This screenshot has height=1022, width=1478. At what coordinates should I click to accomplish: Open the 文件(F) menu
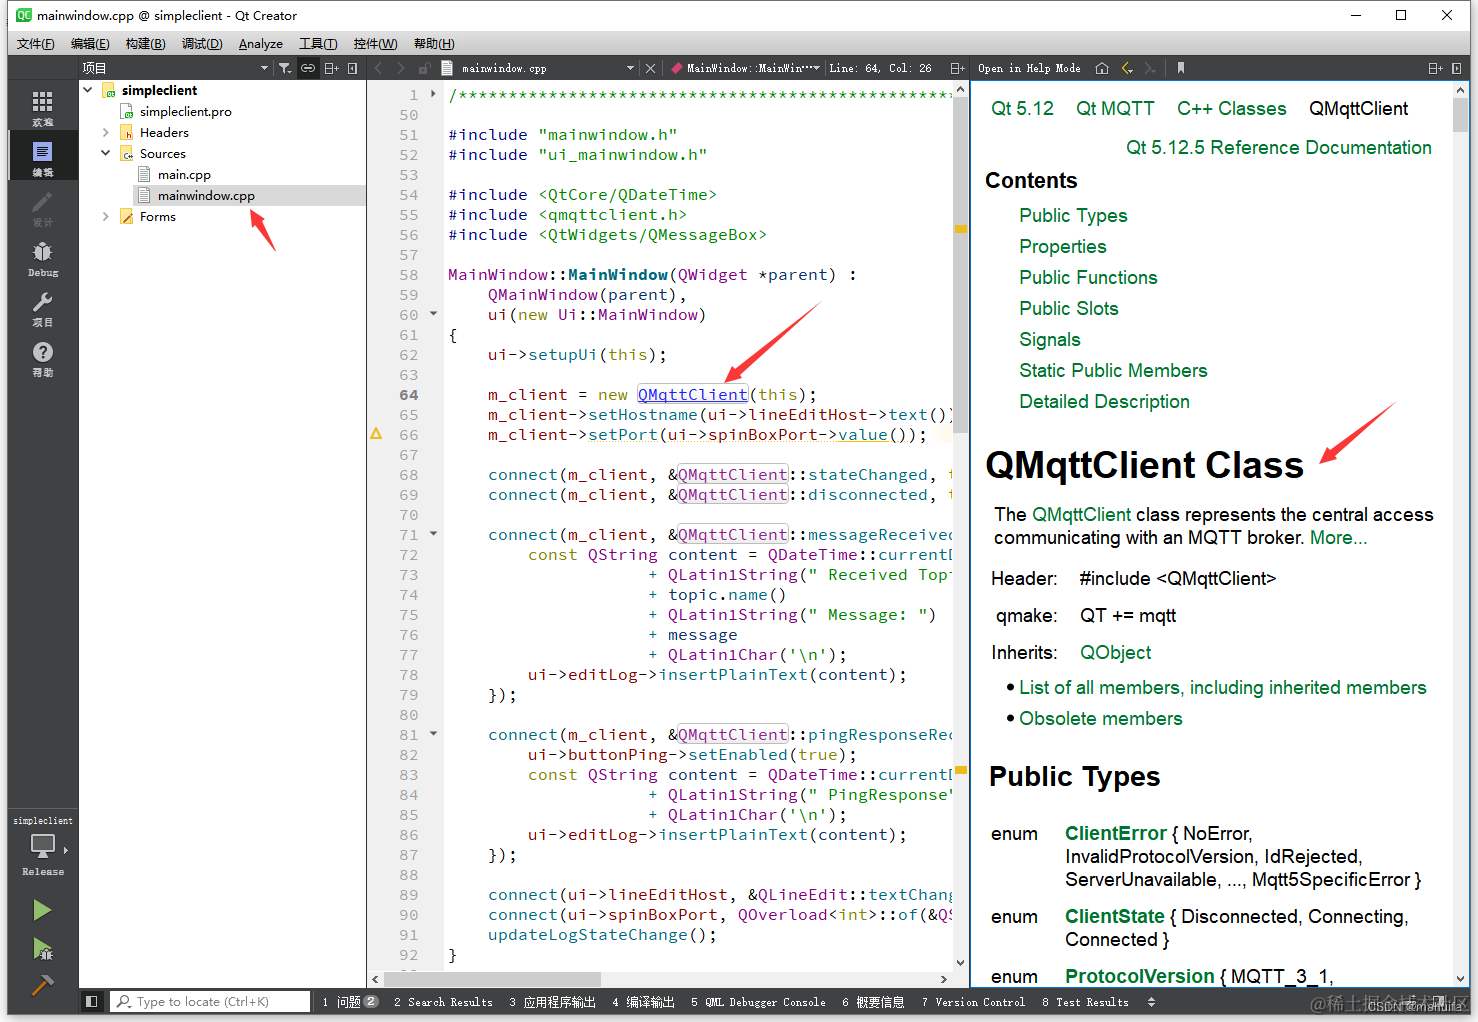tap(36, 43)
